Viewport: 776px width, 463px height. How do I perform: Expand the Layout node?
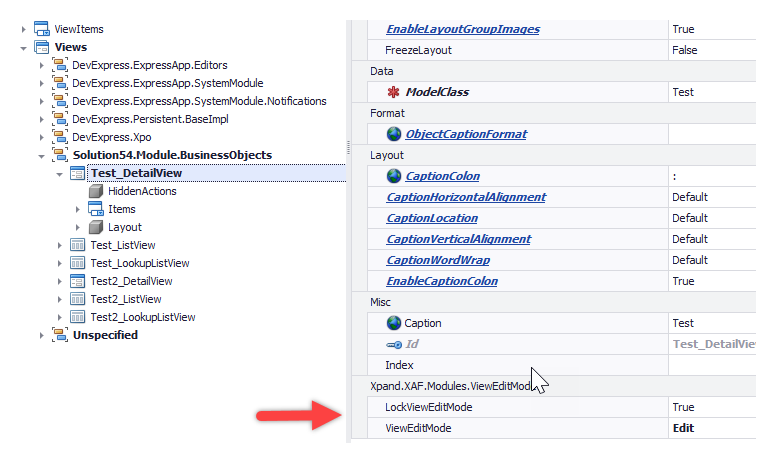tap(78, 228)
